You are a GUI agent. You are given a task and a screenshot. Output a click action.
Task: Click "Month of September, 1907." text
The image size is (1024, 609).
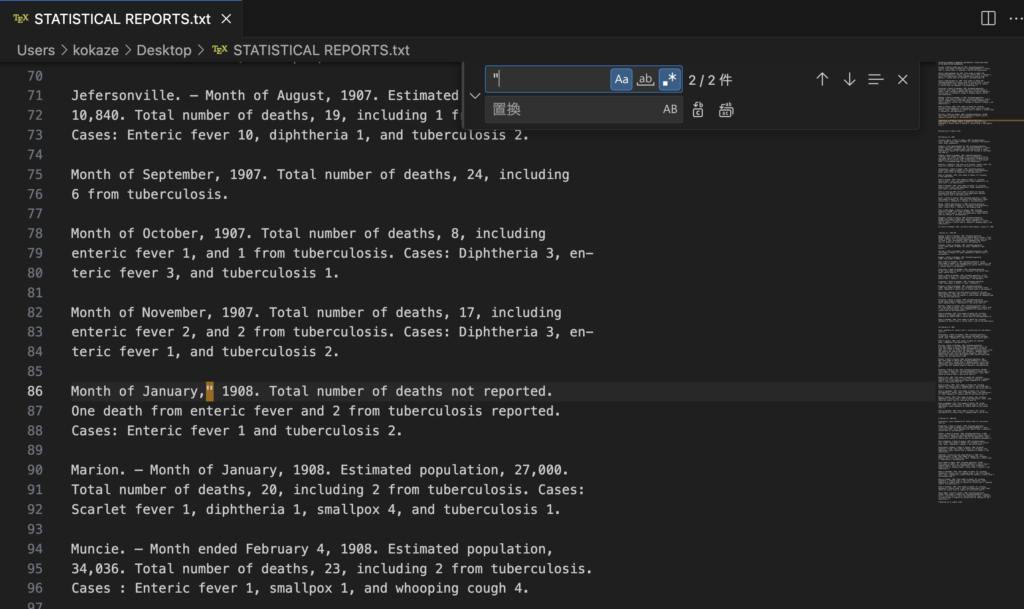point(170,174)
